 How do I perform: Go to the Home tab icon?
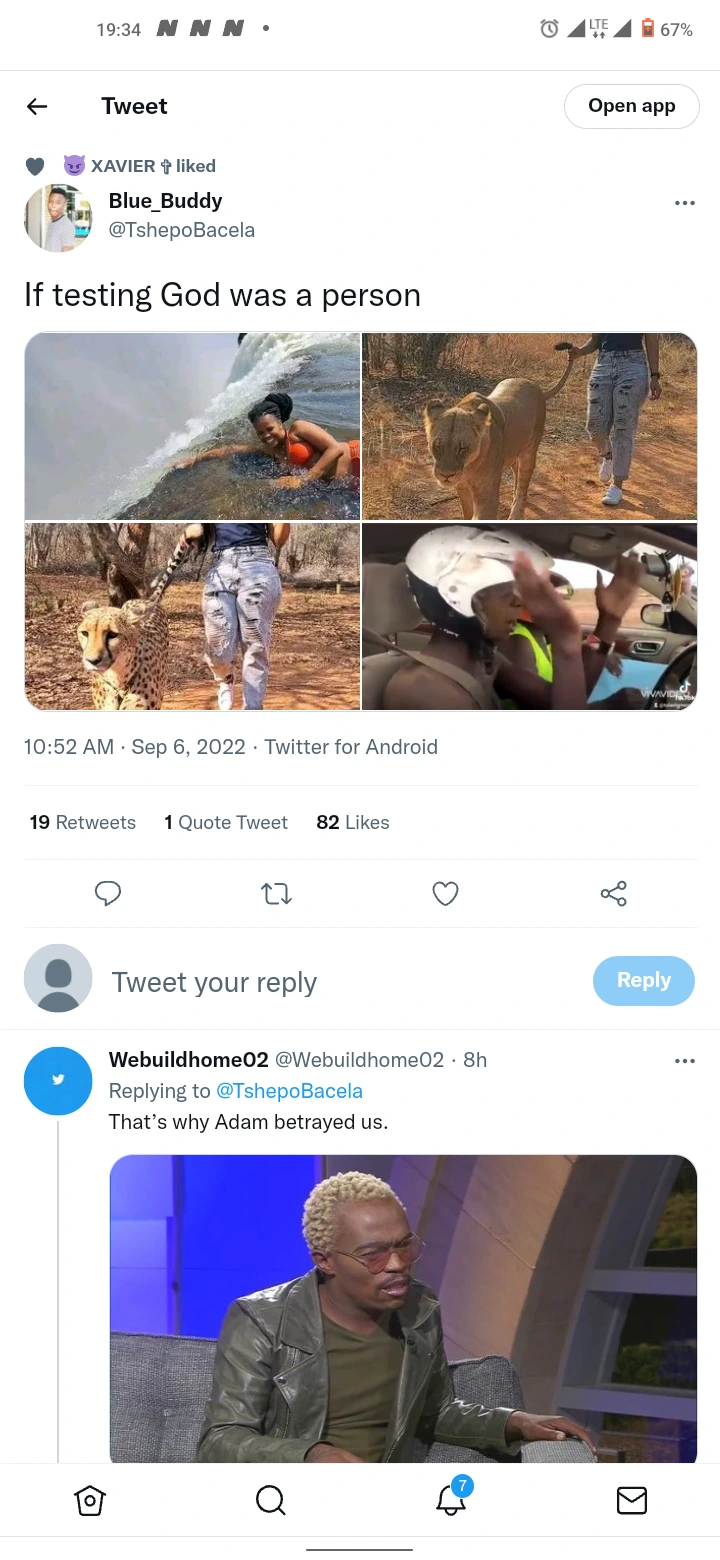tap(90, 1500)
